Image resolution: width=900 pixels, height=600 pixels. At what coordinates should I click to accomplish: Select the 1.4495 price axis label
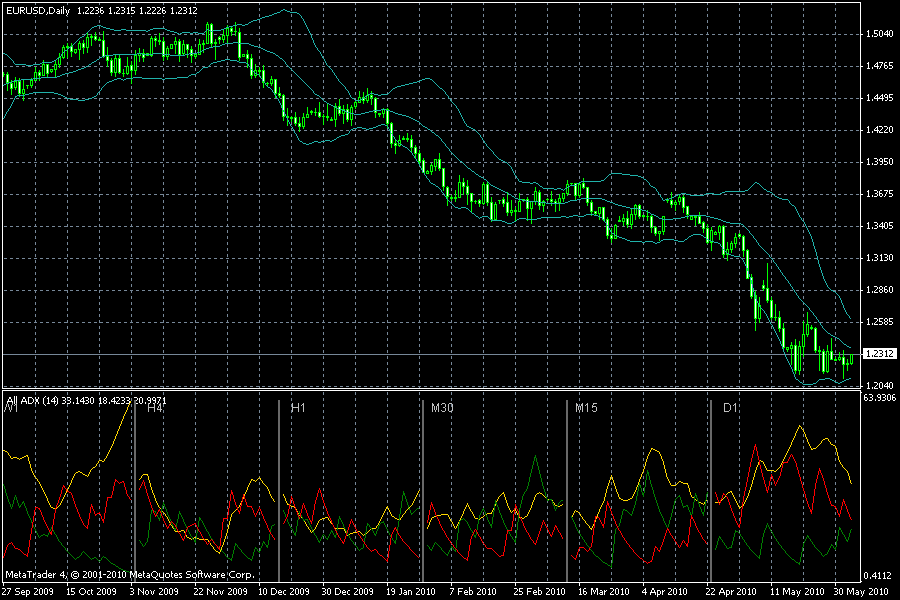coord(880,98)
